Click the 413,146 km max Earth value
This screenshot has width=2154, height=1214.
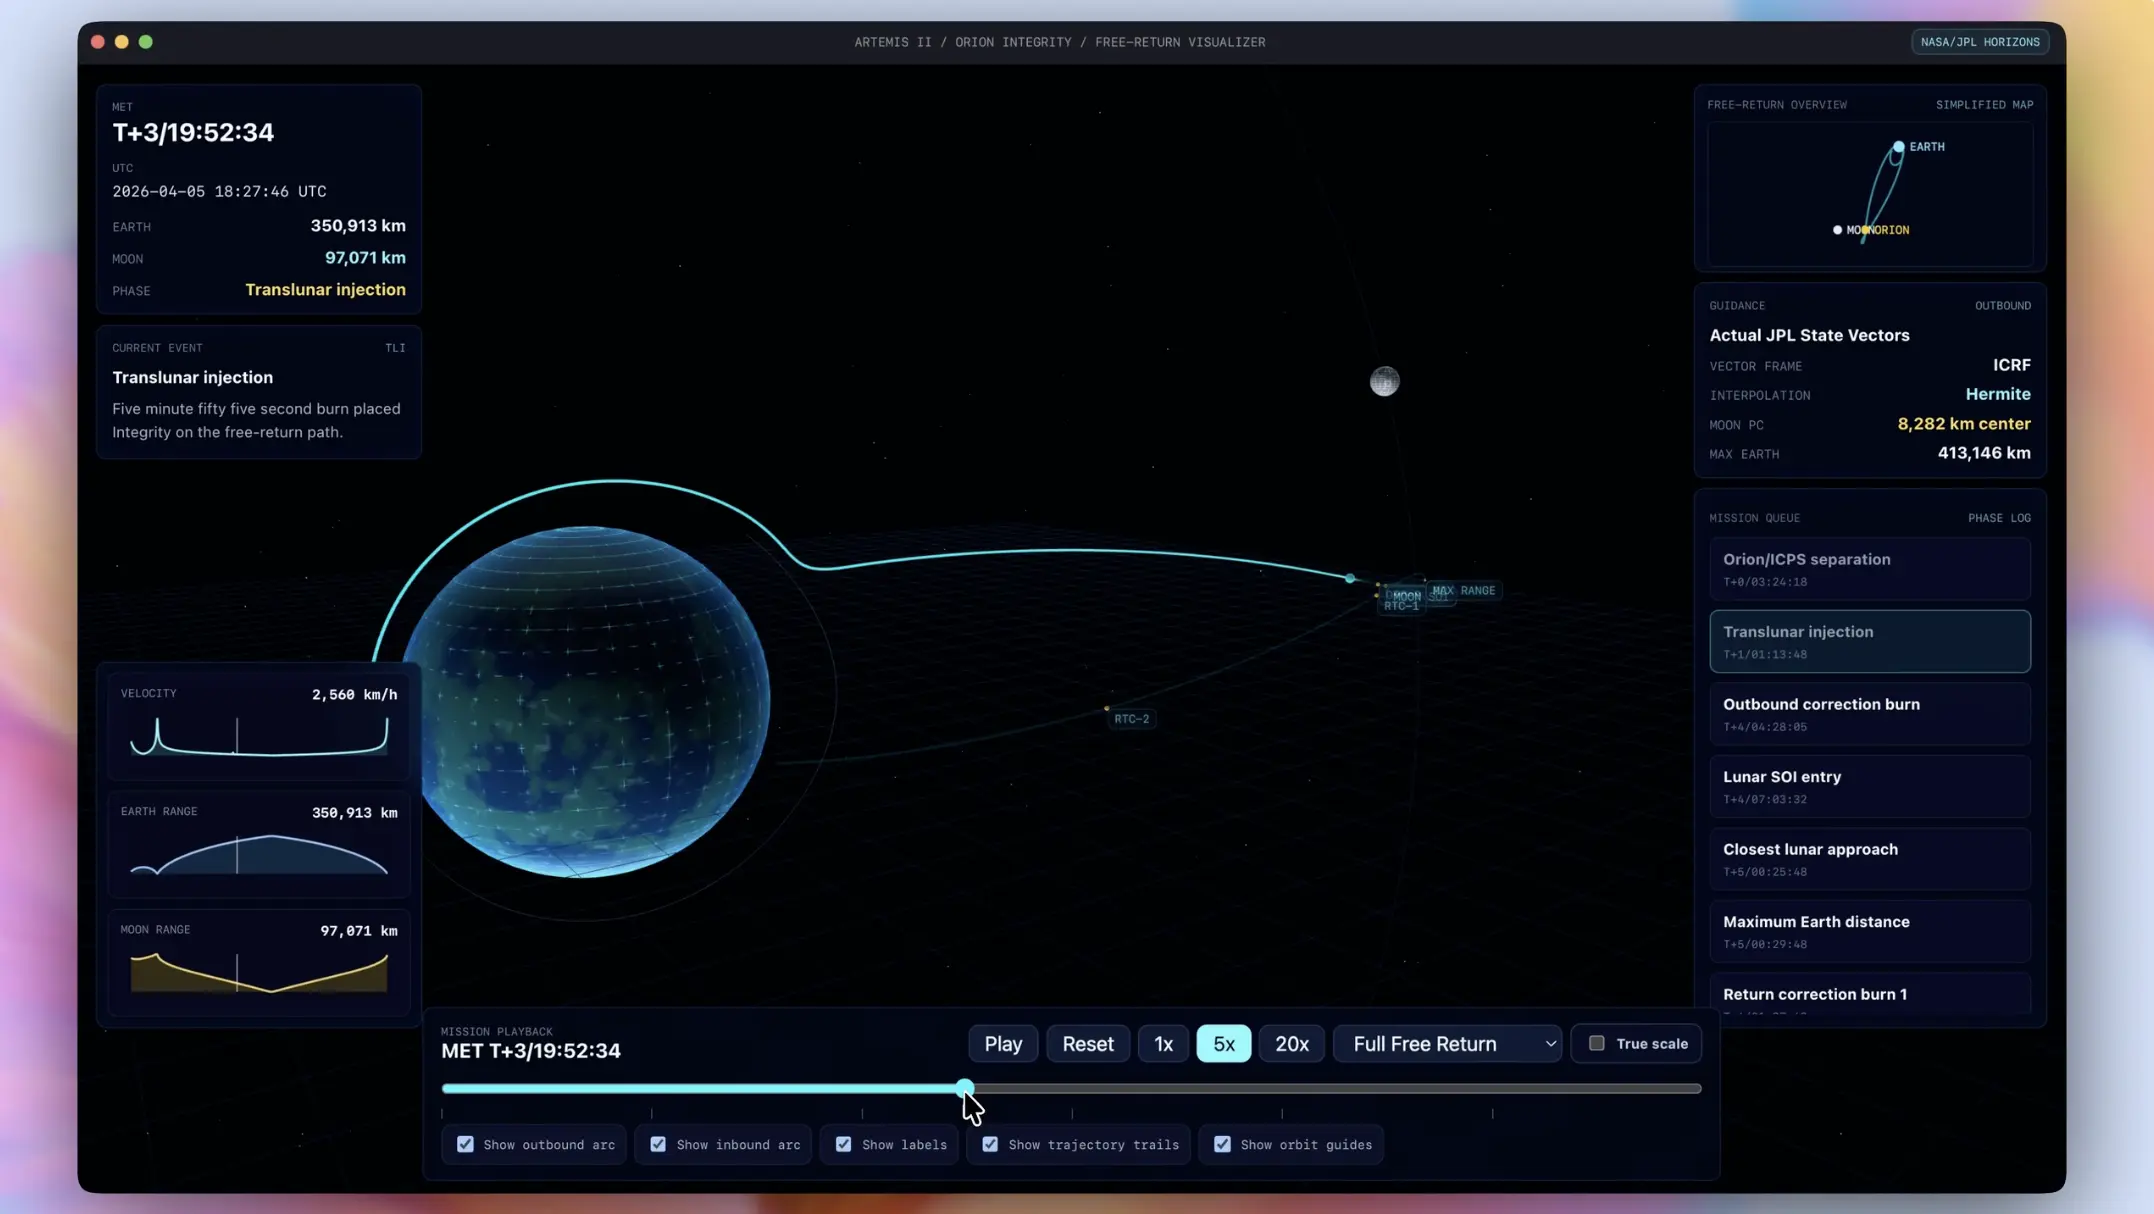coord(1984,453)
